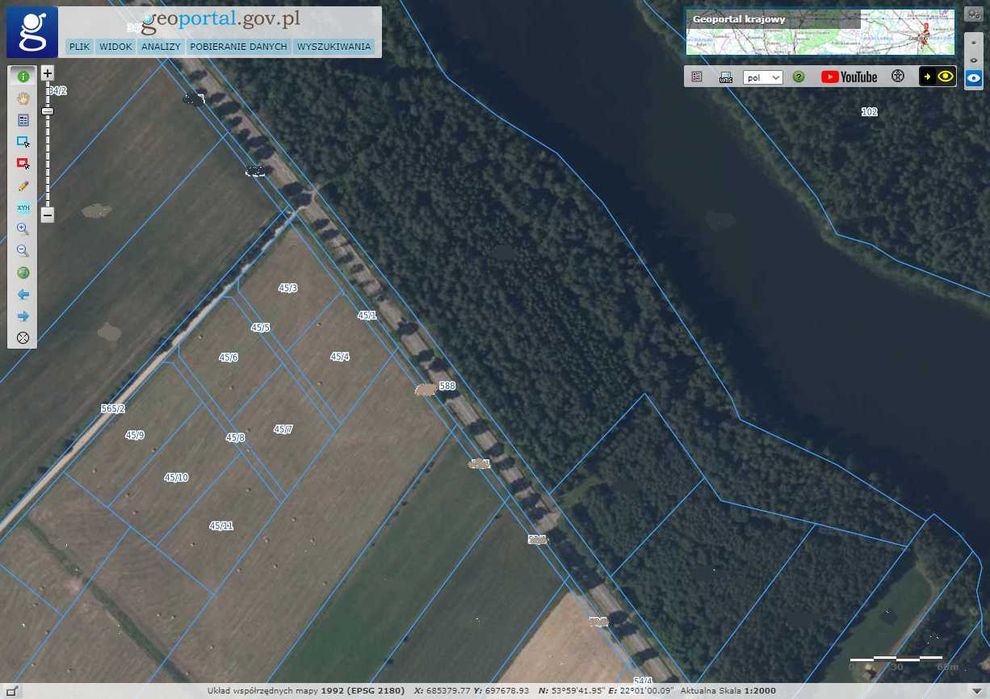The height and width of the screenshot is (699, 990).
Task: Toggle the yellow-eye high contrast mode
Action: tap(937, 76)
